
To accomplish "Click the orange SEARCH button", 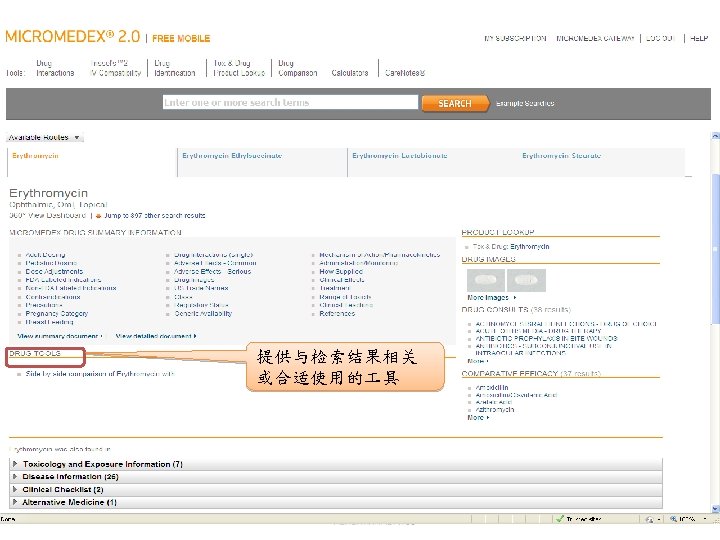I will point(455,103).
